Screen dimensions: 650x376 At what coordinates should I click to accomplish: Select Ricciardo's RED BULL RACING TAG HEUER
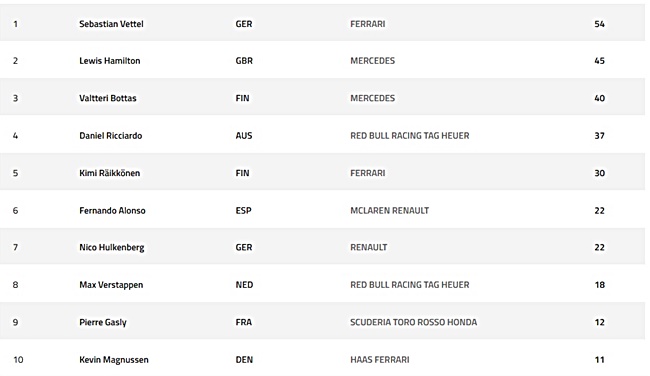pyautogui.click(x=410, y=136)
